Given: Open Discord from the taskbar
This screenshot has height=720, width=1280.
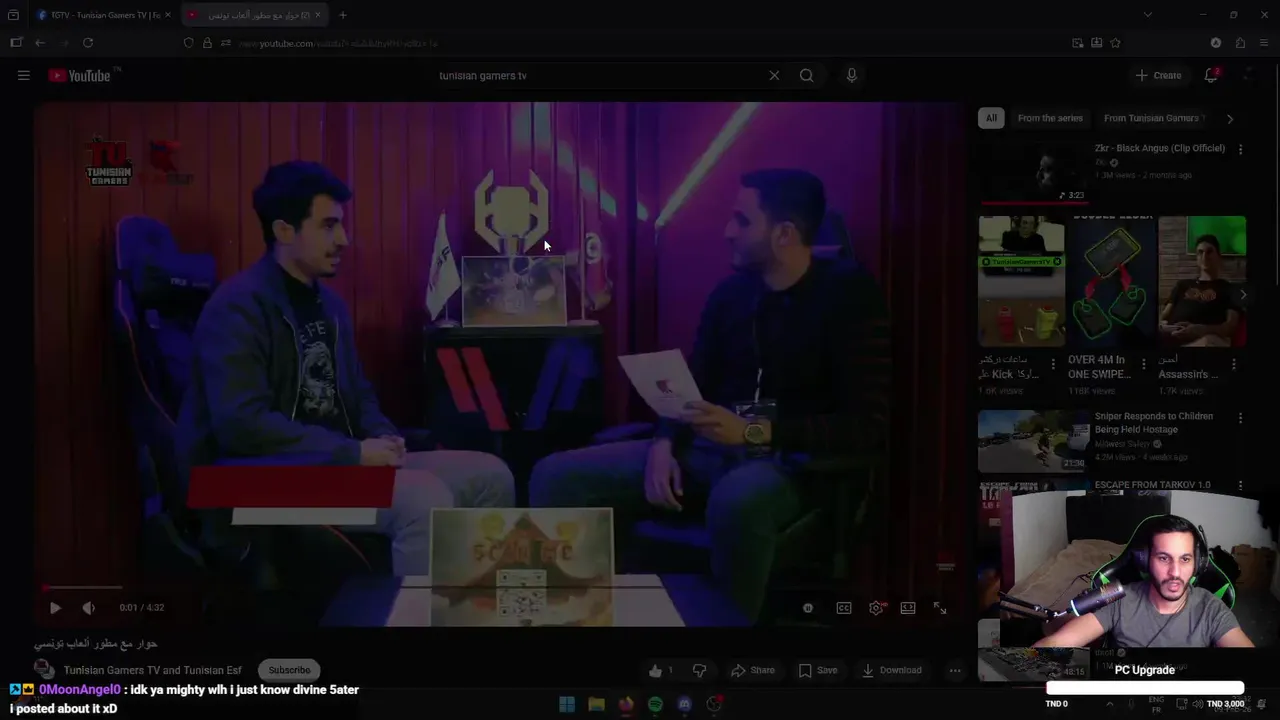Looking at the screenshot, I should point(684,704).
